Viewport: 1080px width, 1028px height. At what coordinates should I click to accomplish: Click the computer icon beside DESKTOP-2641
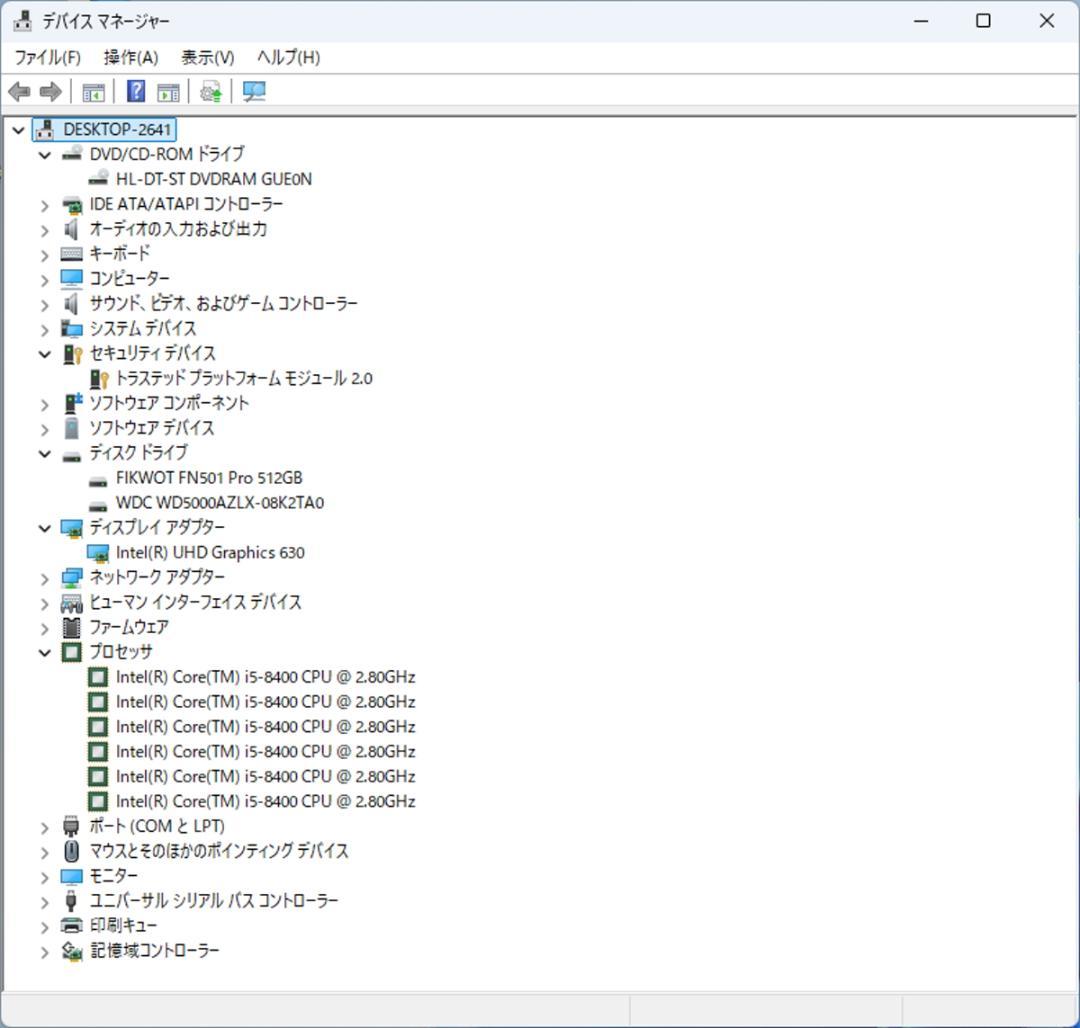pyautogui.click(x=43, y=128)
